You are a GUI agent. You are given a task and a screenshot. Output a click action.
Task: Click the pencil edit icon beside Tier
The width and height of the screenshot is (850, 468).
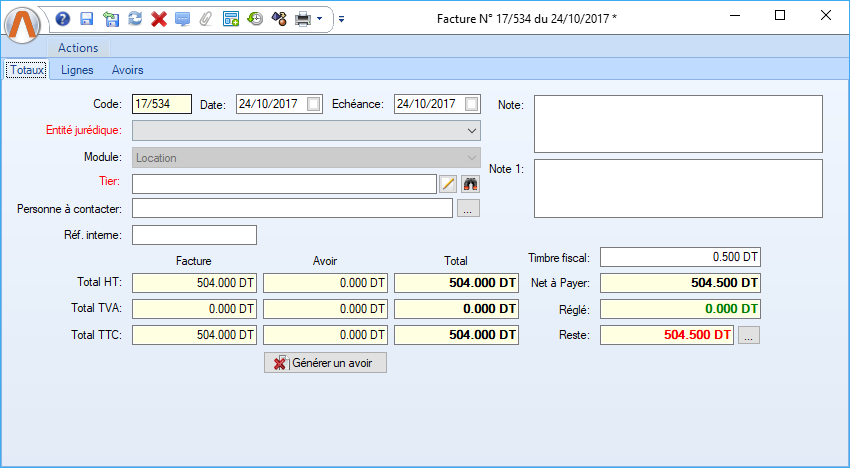448,183
